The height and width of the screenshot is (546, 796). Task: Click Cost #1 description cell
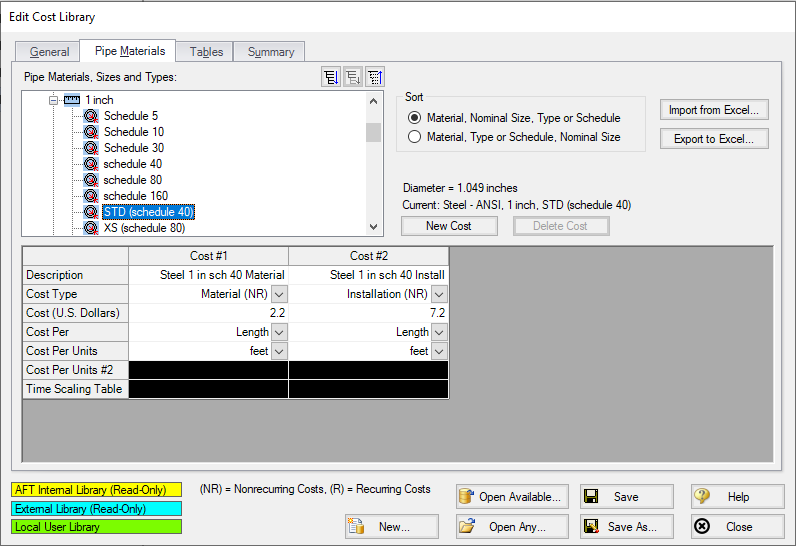208,275
